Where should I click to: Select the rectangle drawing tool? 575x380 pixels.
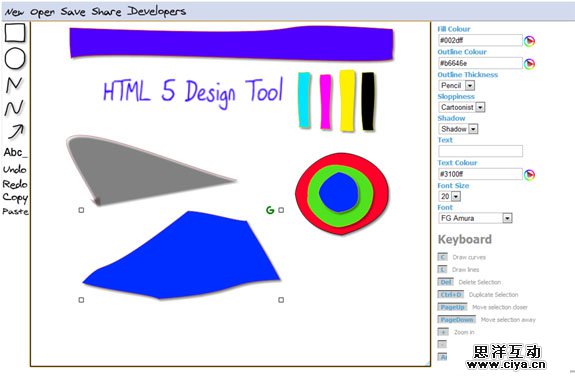[x=15, y=32]
